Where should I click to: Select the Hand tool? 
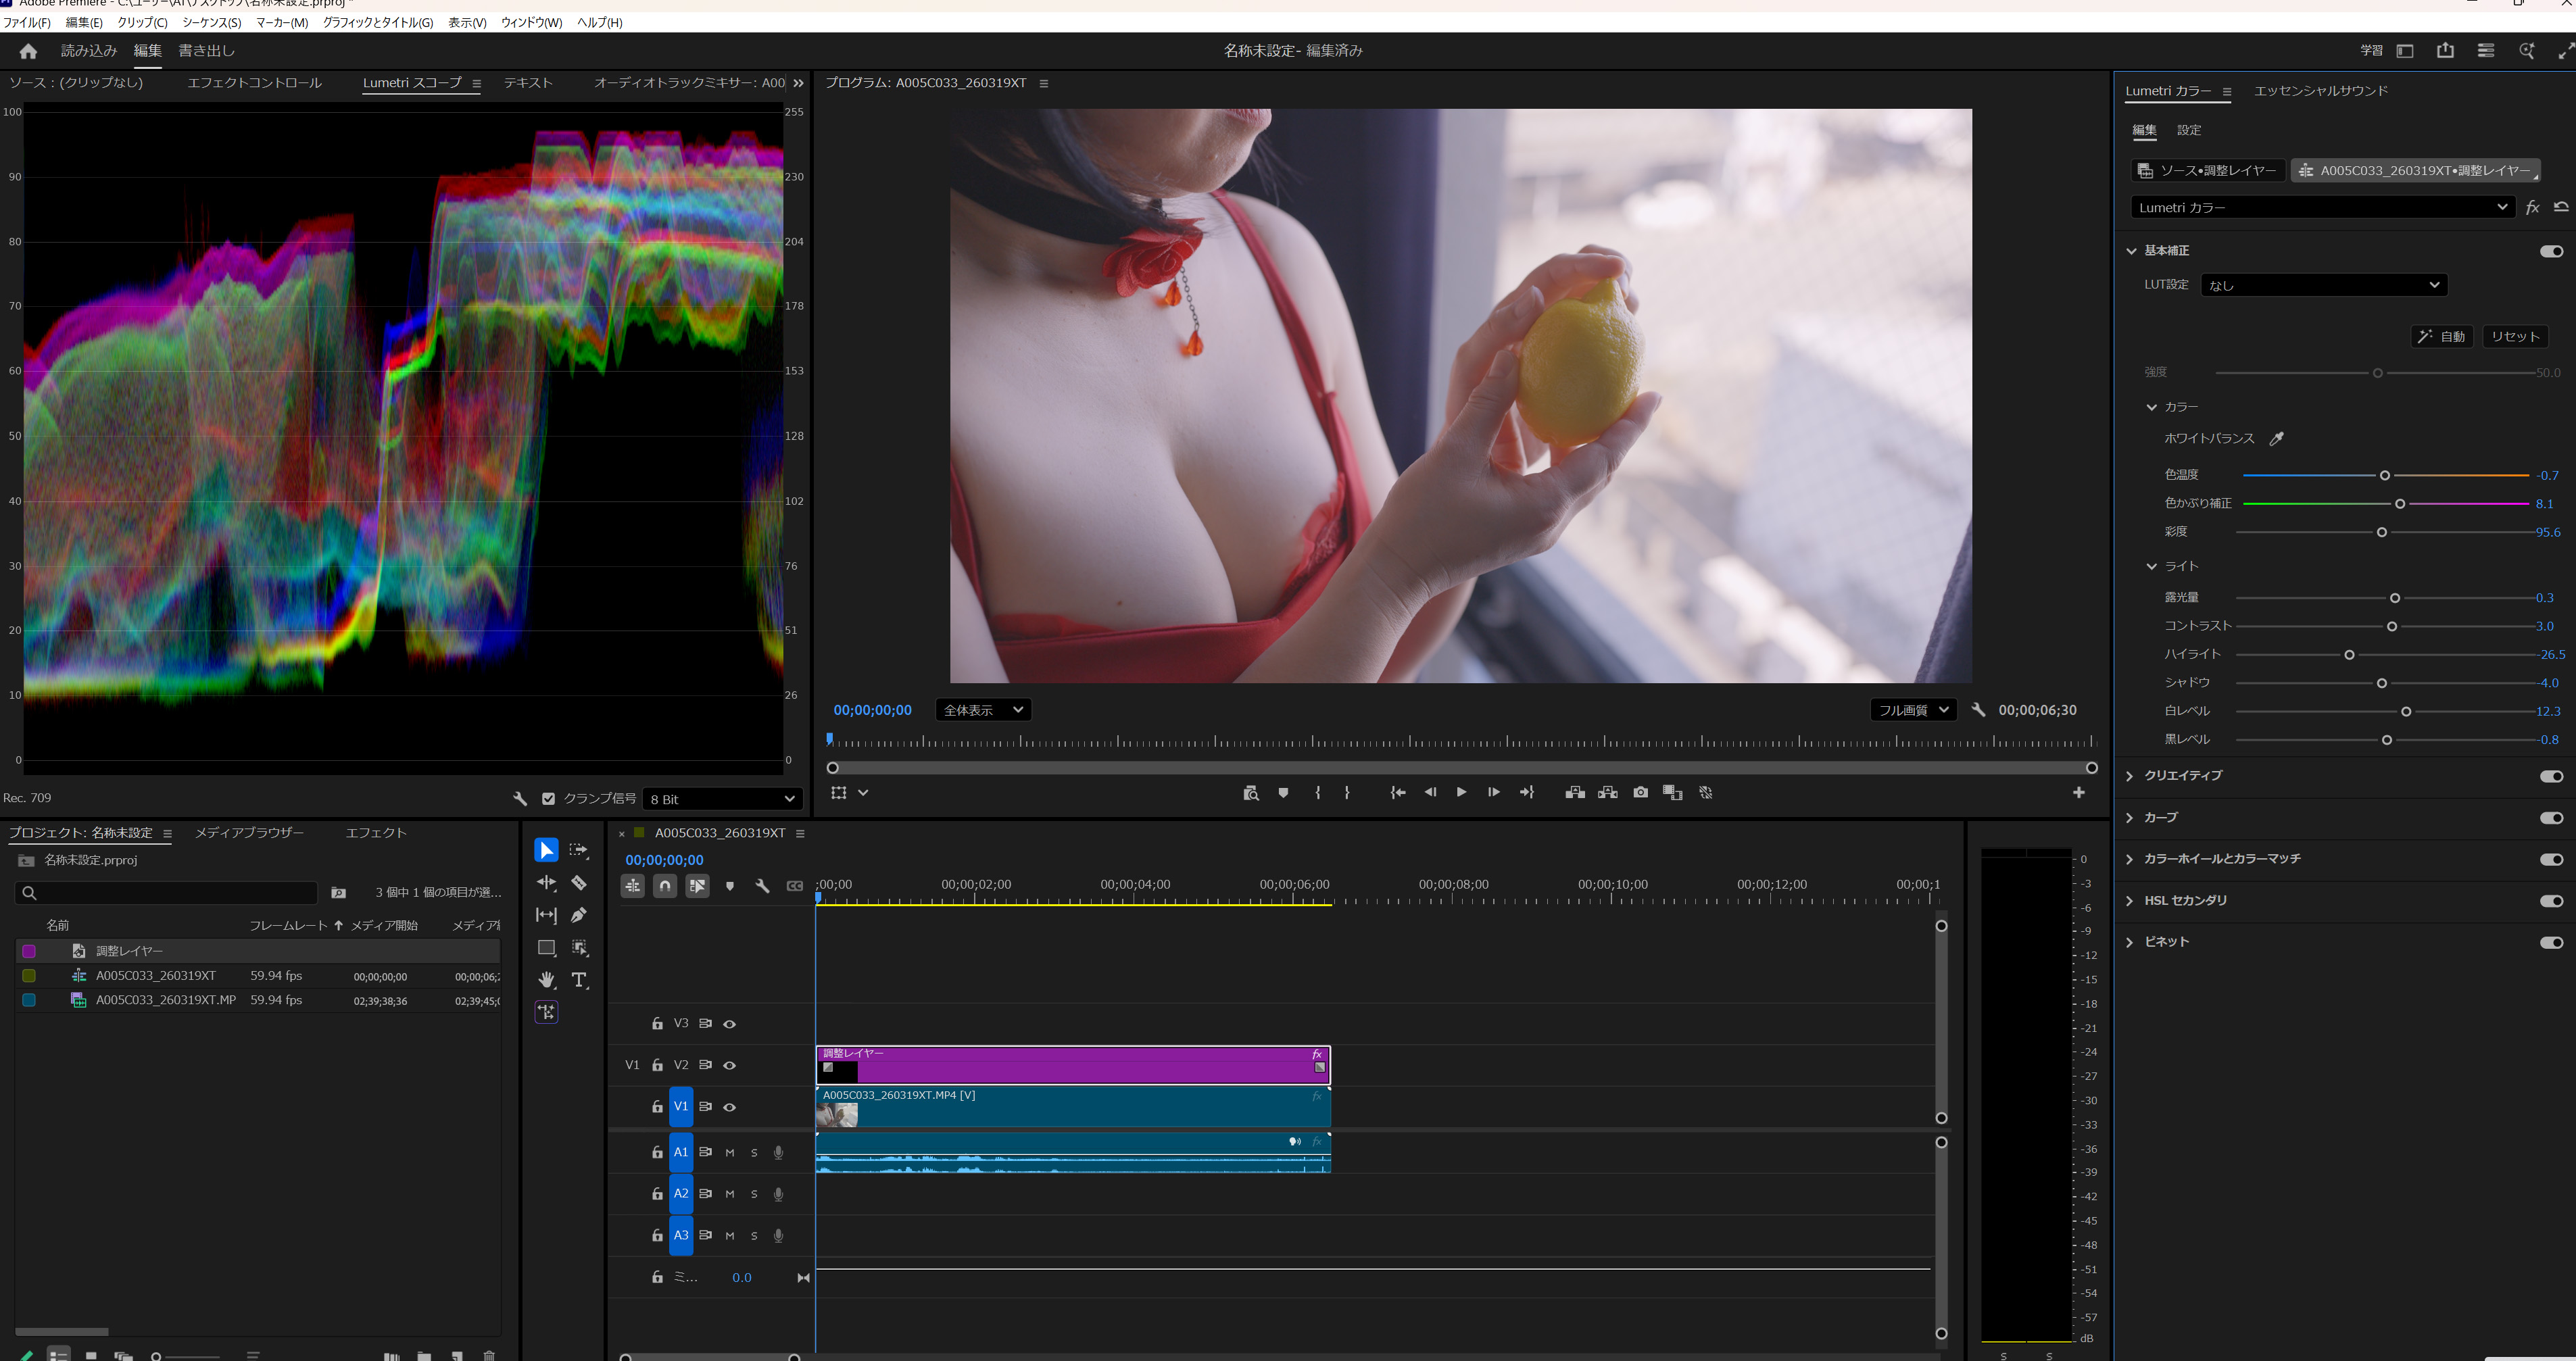click(546, 980)
